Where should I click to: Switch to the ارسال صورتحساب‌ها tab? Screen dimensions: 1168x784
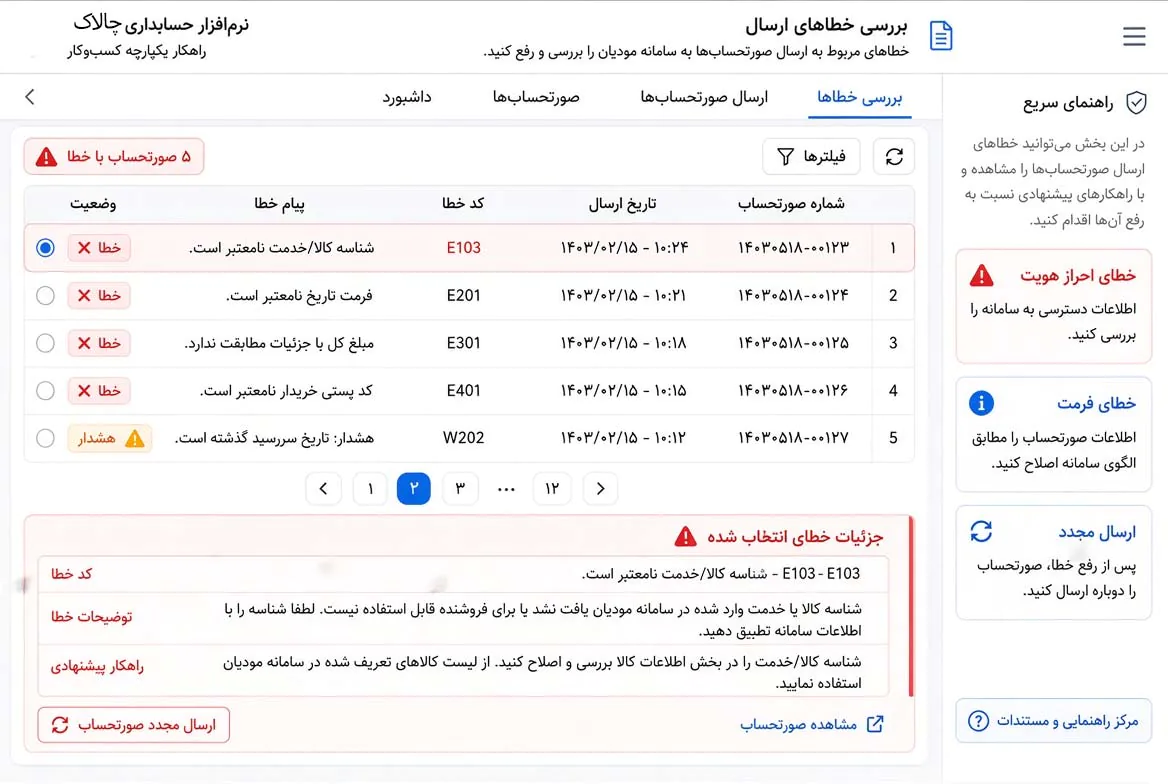point(704,98)
